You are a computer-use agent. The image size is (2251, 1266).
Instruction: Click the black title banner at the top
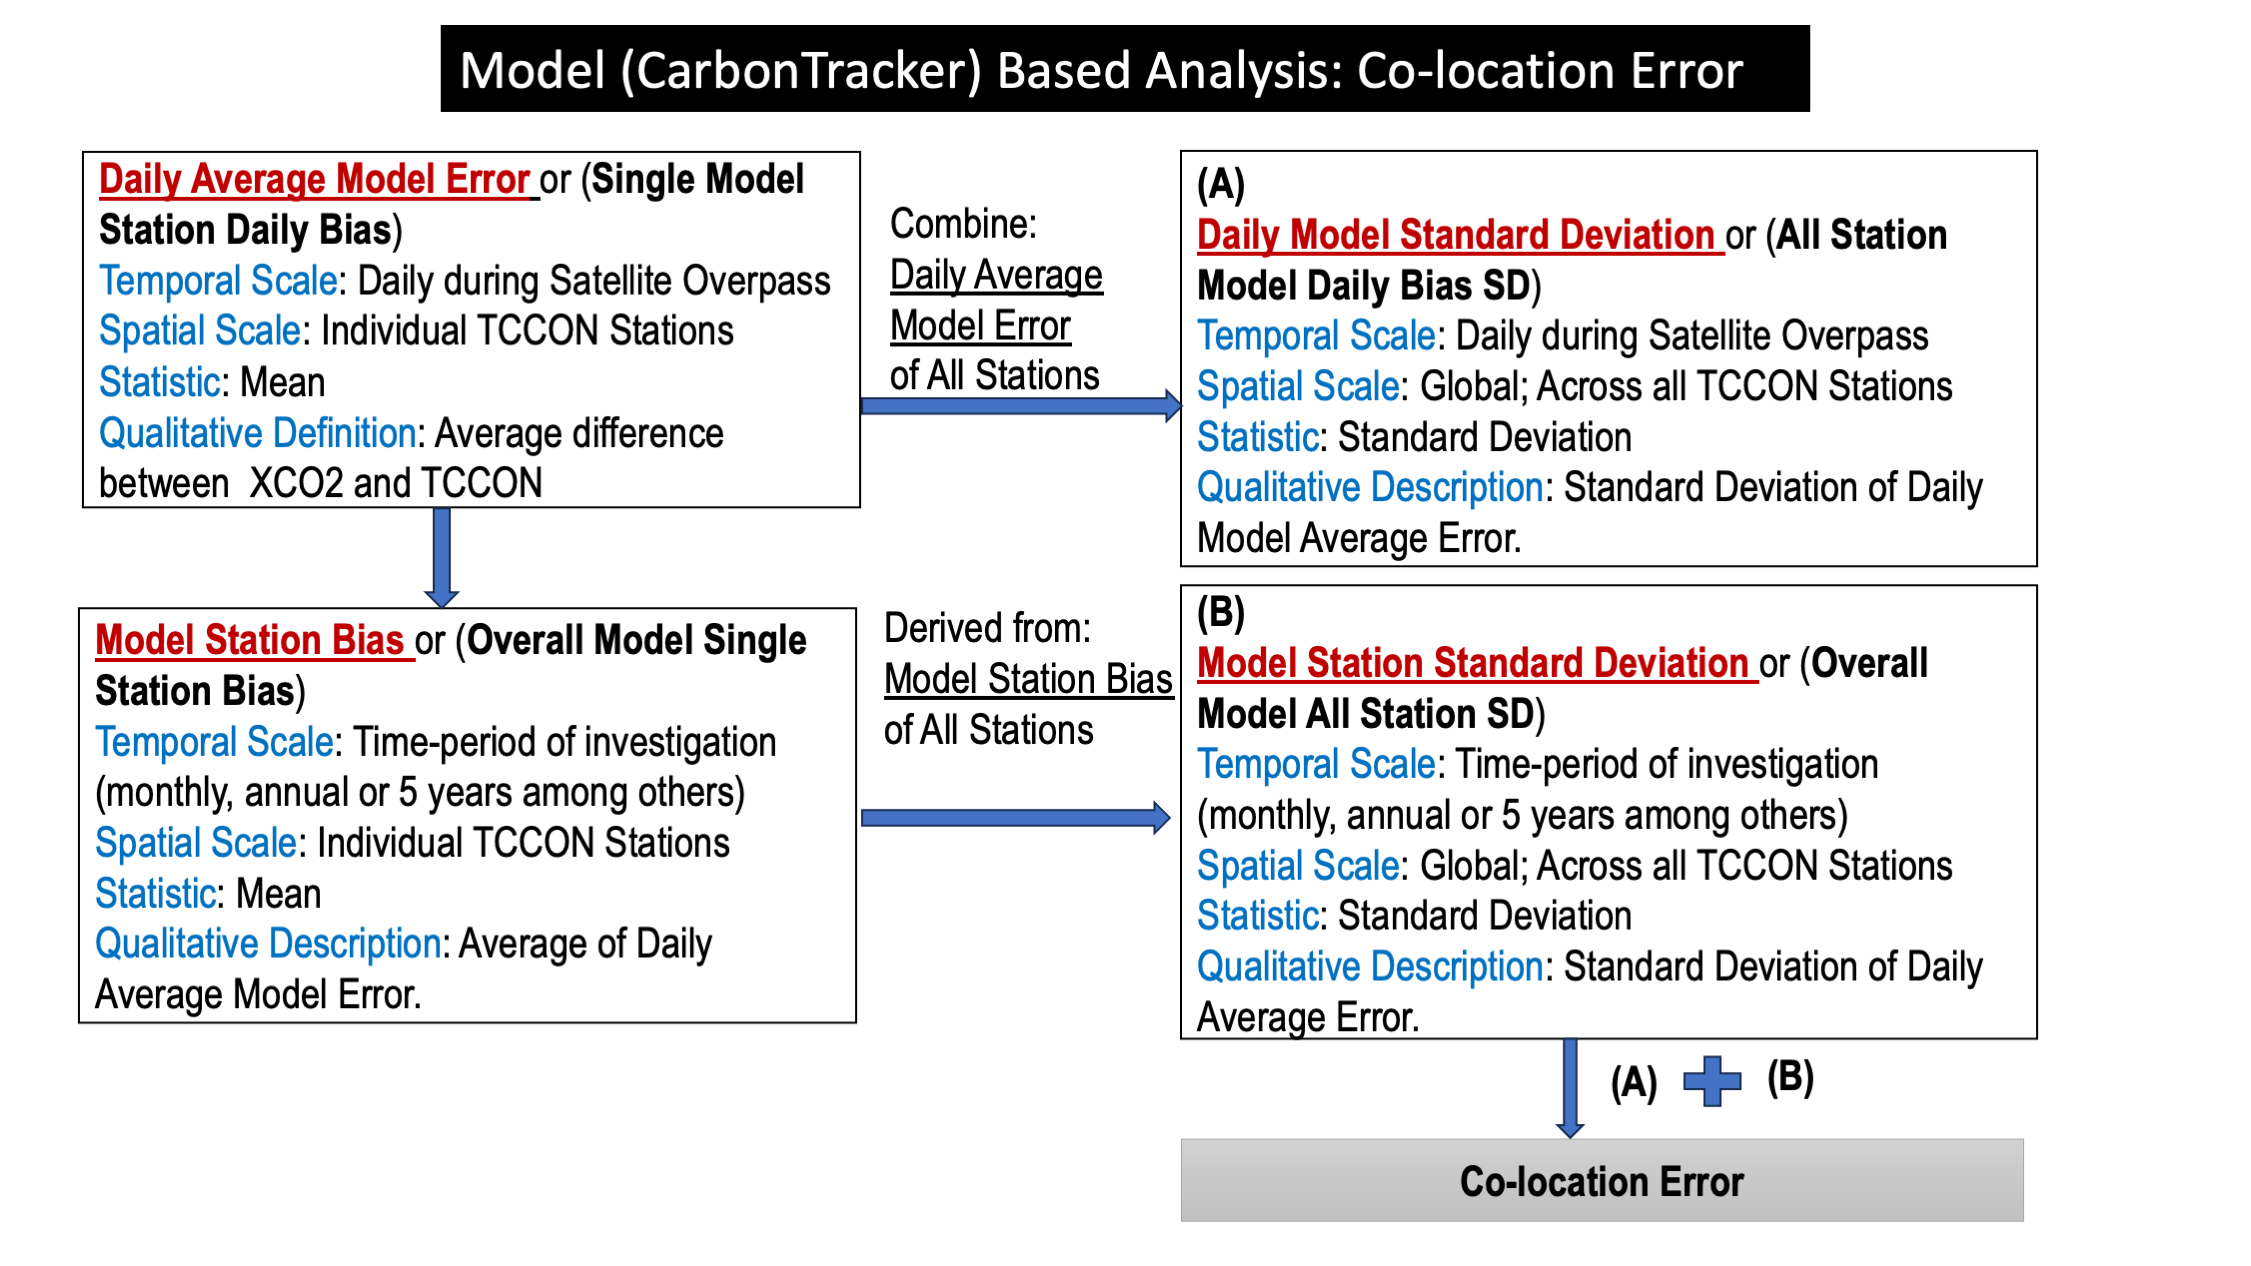(x=1124, y=69)
